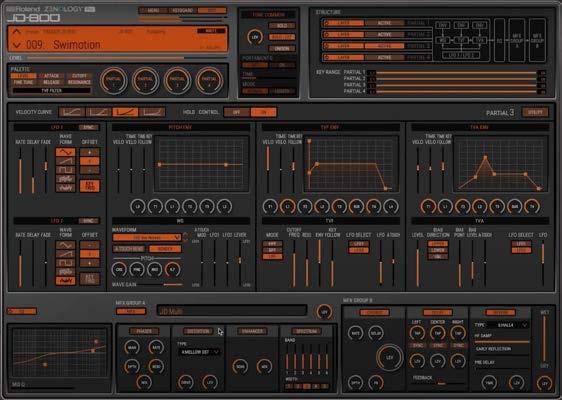Adjust the WAVE GAIN slider
This screenshot has width=562, height=400.
point(161,285)
